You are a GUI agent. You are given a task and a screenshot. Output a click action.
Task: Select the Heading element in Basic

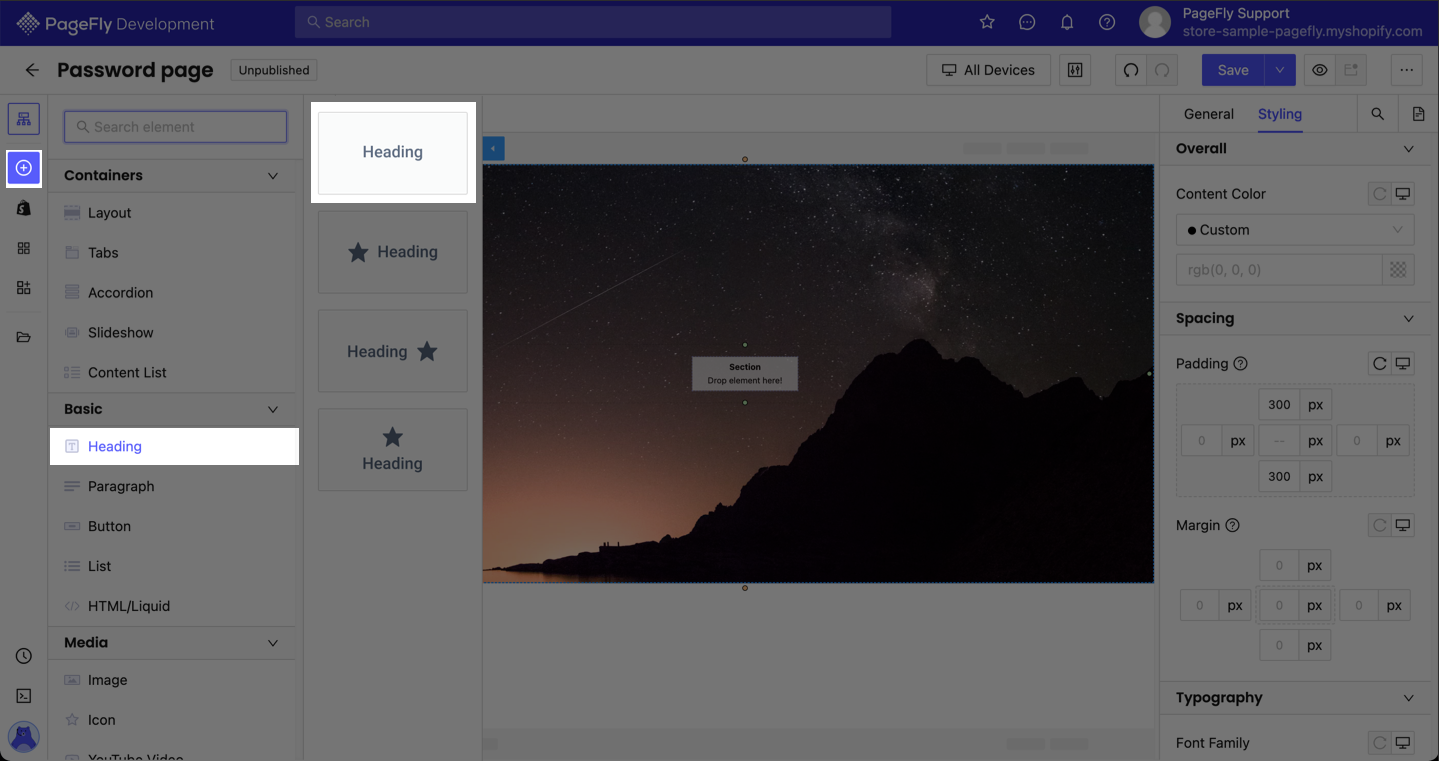[175, 447]
